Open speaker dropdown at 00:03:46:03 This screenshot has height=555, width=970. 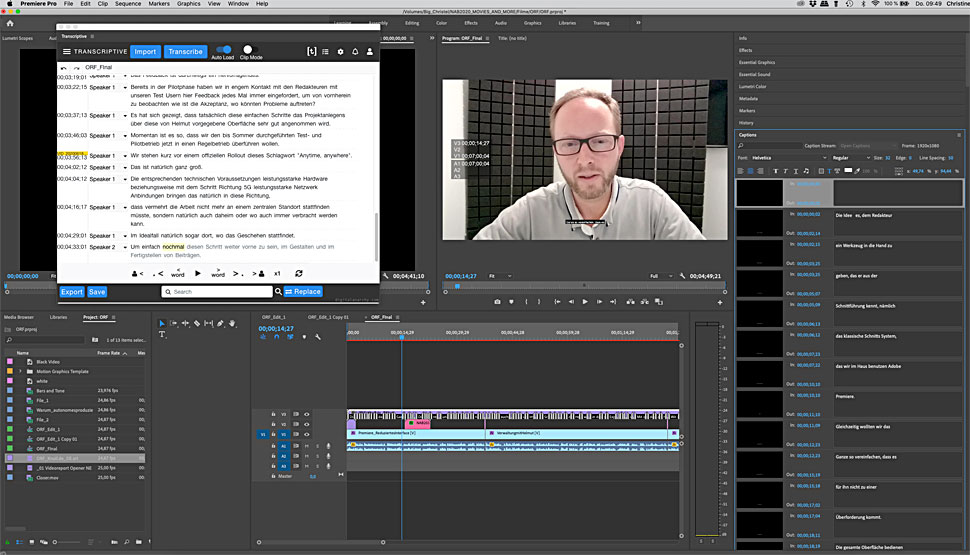125,136
